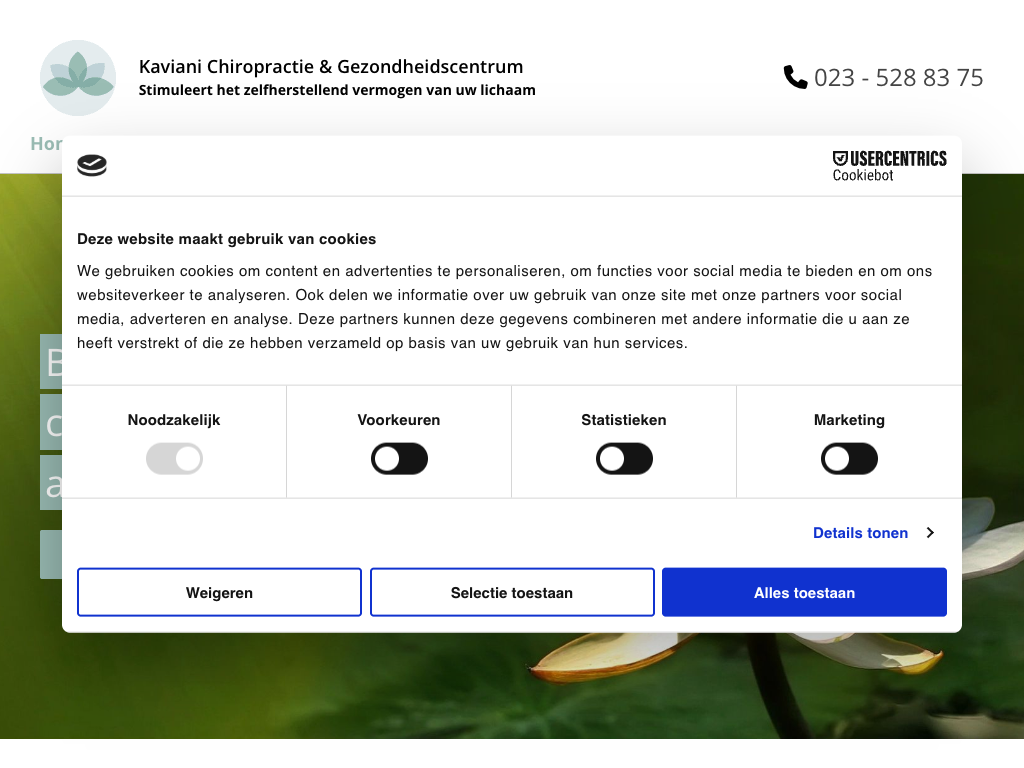Click the Selectie toestaan button
Image resolution: width=1024 pixels, height=768 pixels.
[512, 593]
